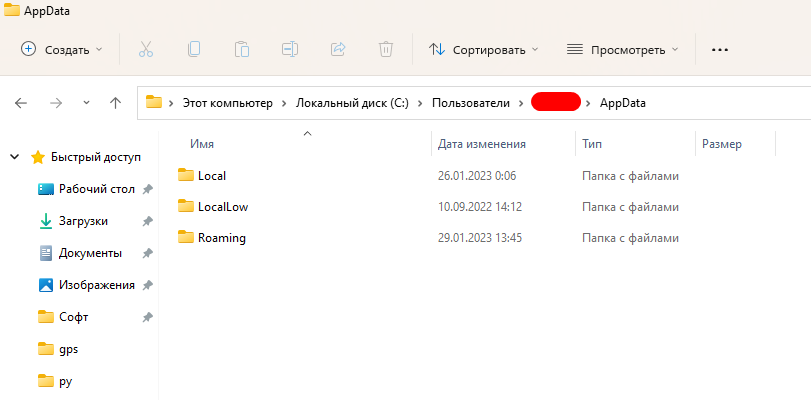Viewport: 811px width, 400px height.
Task: Click the Paste clipboard icon
Action: [x=242, y=49]
